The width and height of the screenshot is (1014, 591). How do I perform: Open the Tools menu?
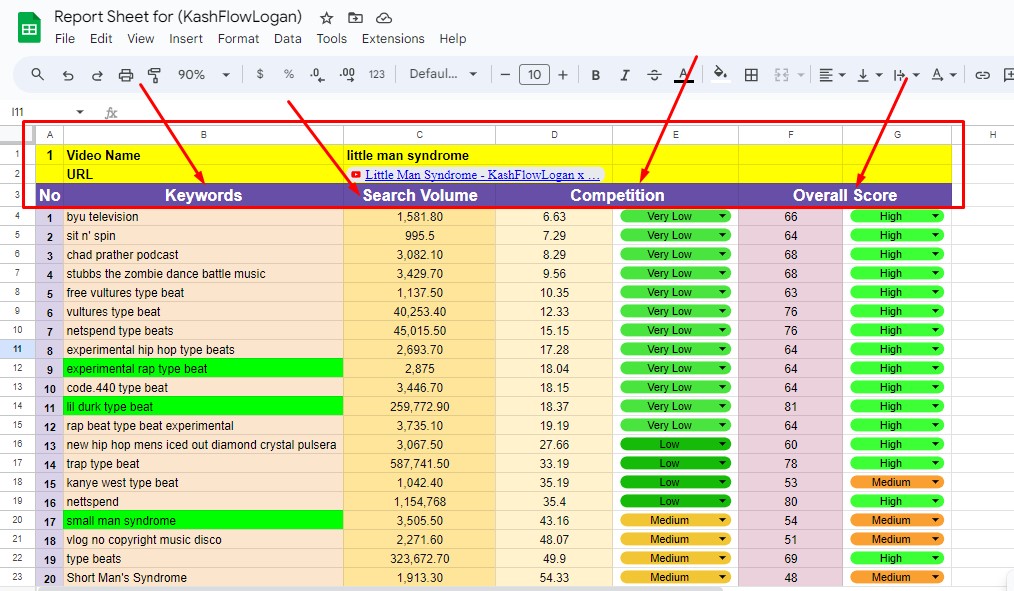pos(331,39)
